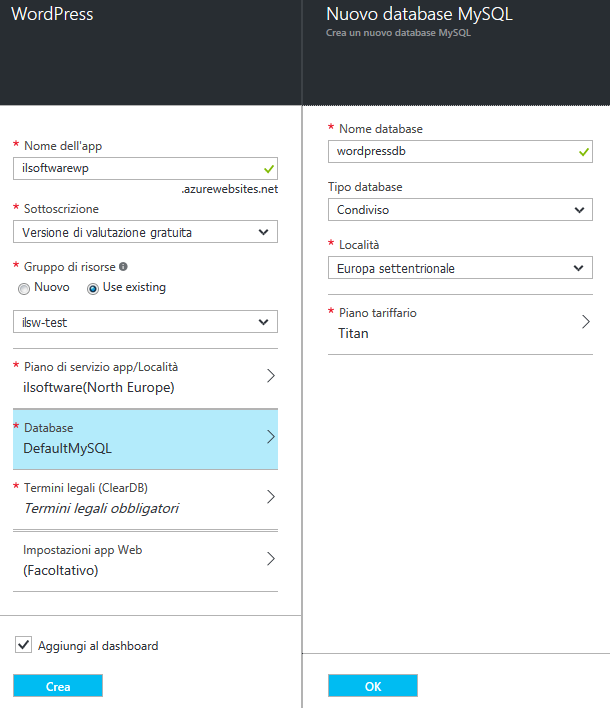The width and height of the screenshot is (610, 708).
Task: Toggle the Aggiungi al dashboard checkbox
Action: 24,646
